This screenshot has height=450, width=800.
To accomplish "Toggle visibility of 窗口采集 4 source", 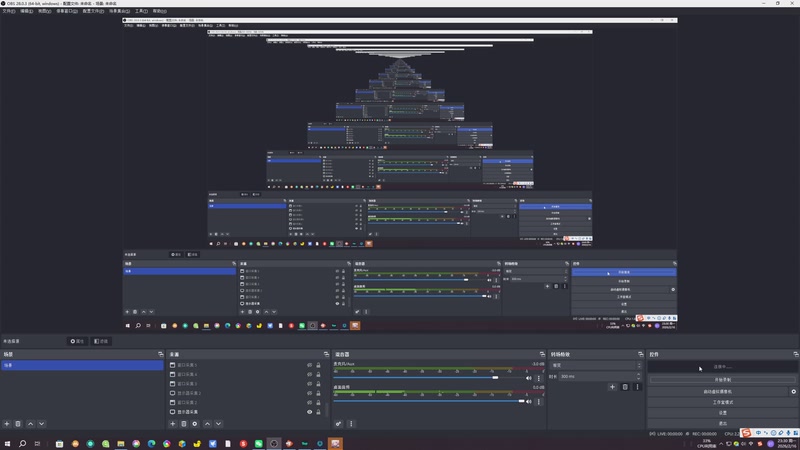I will tap(309, 374).
